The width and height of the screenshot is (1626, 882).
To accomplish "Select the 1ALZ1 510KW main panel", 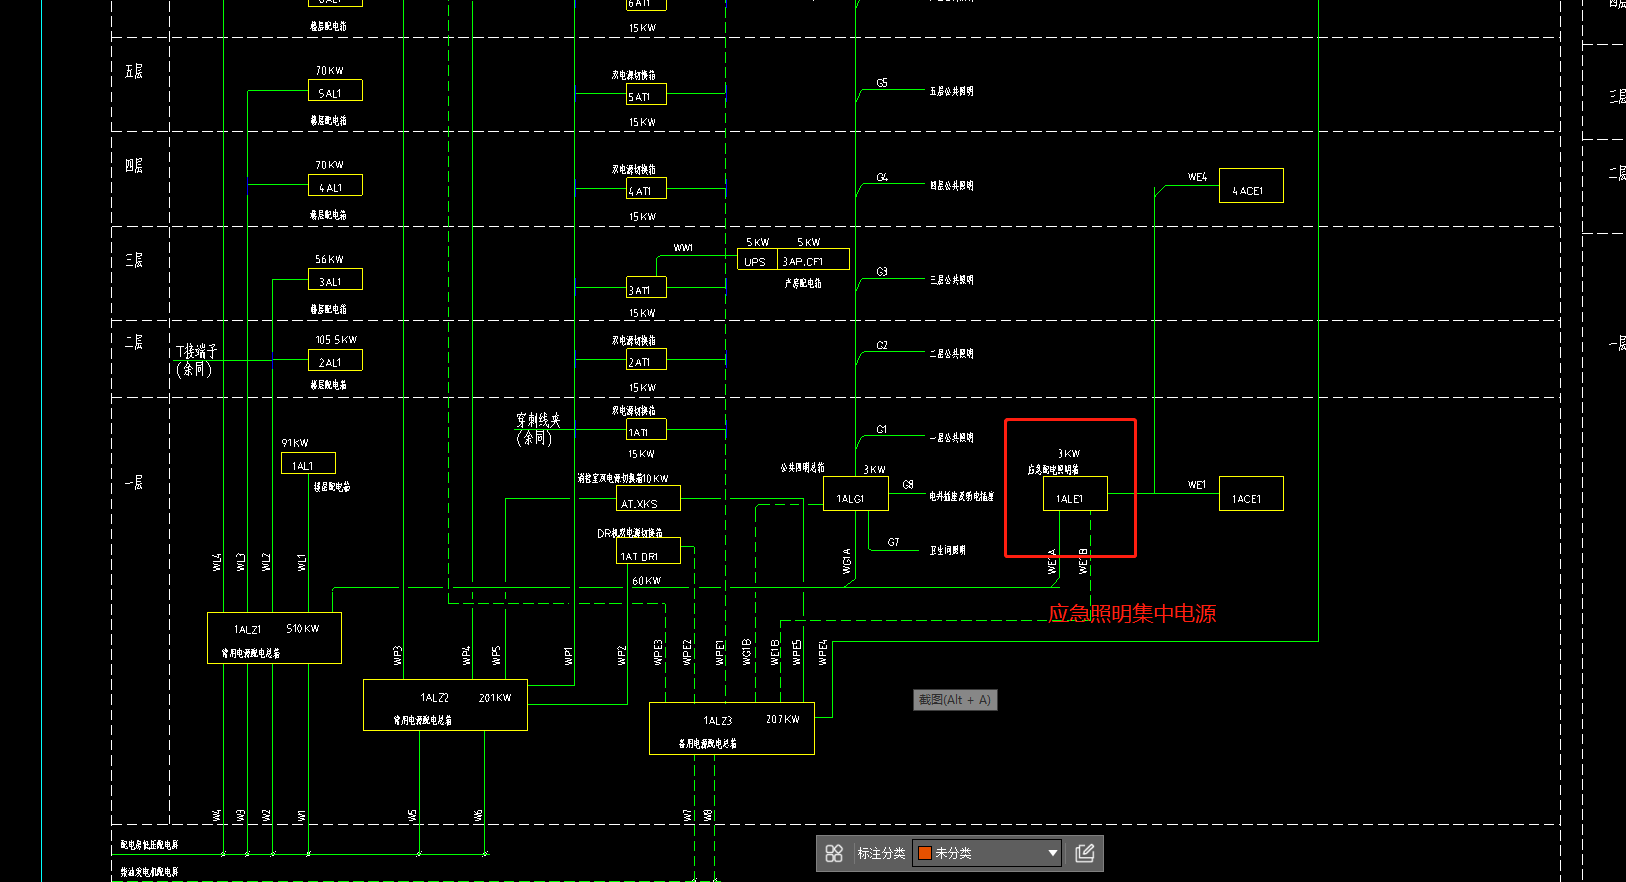I will coord(274,638).
